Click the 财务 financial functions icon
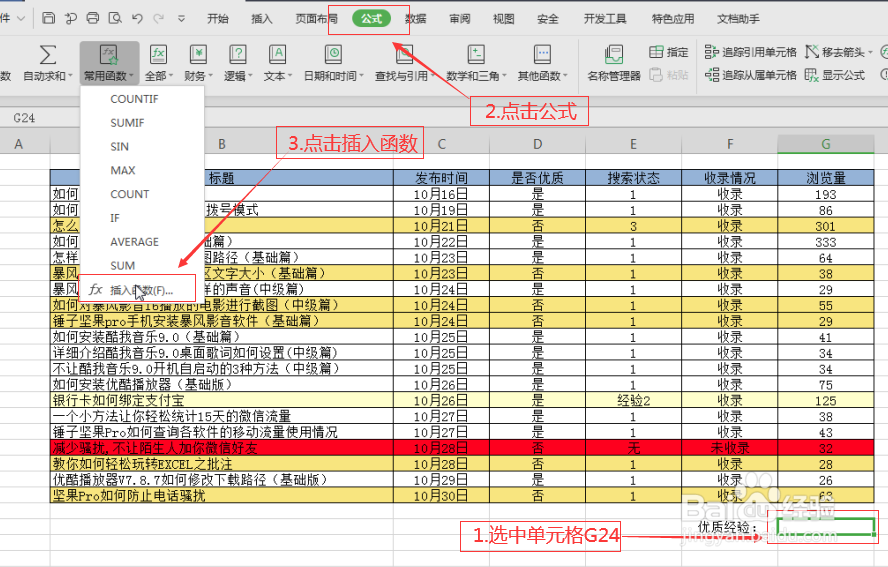 pyautogui.click(x=198, y=55)
